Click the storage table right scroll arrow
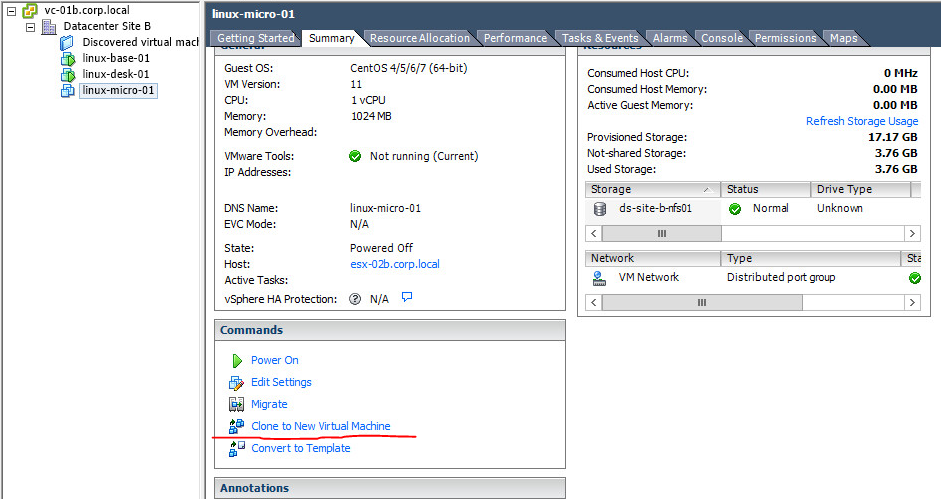The image size is (941, 499). (x=912, y=234)
